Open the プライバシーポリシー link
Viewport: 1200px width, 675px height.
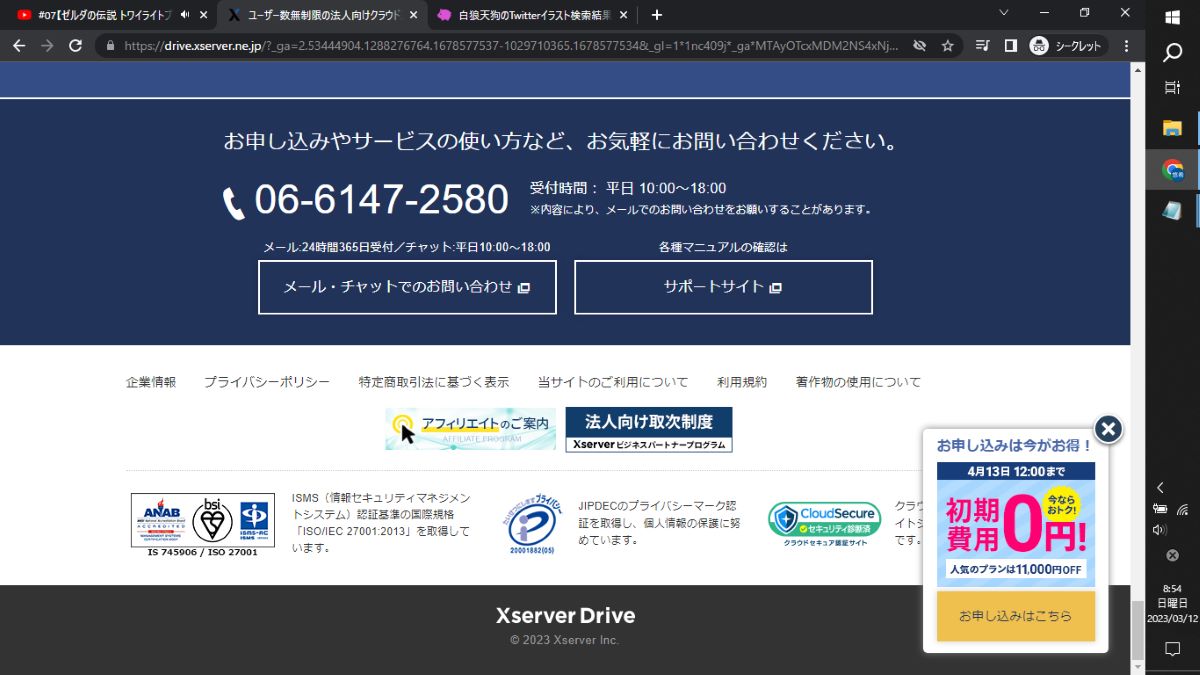[x=267, y=382]
